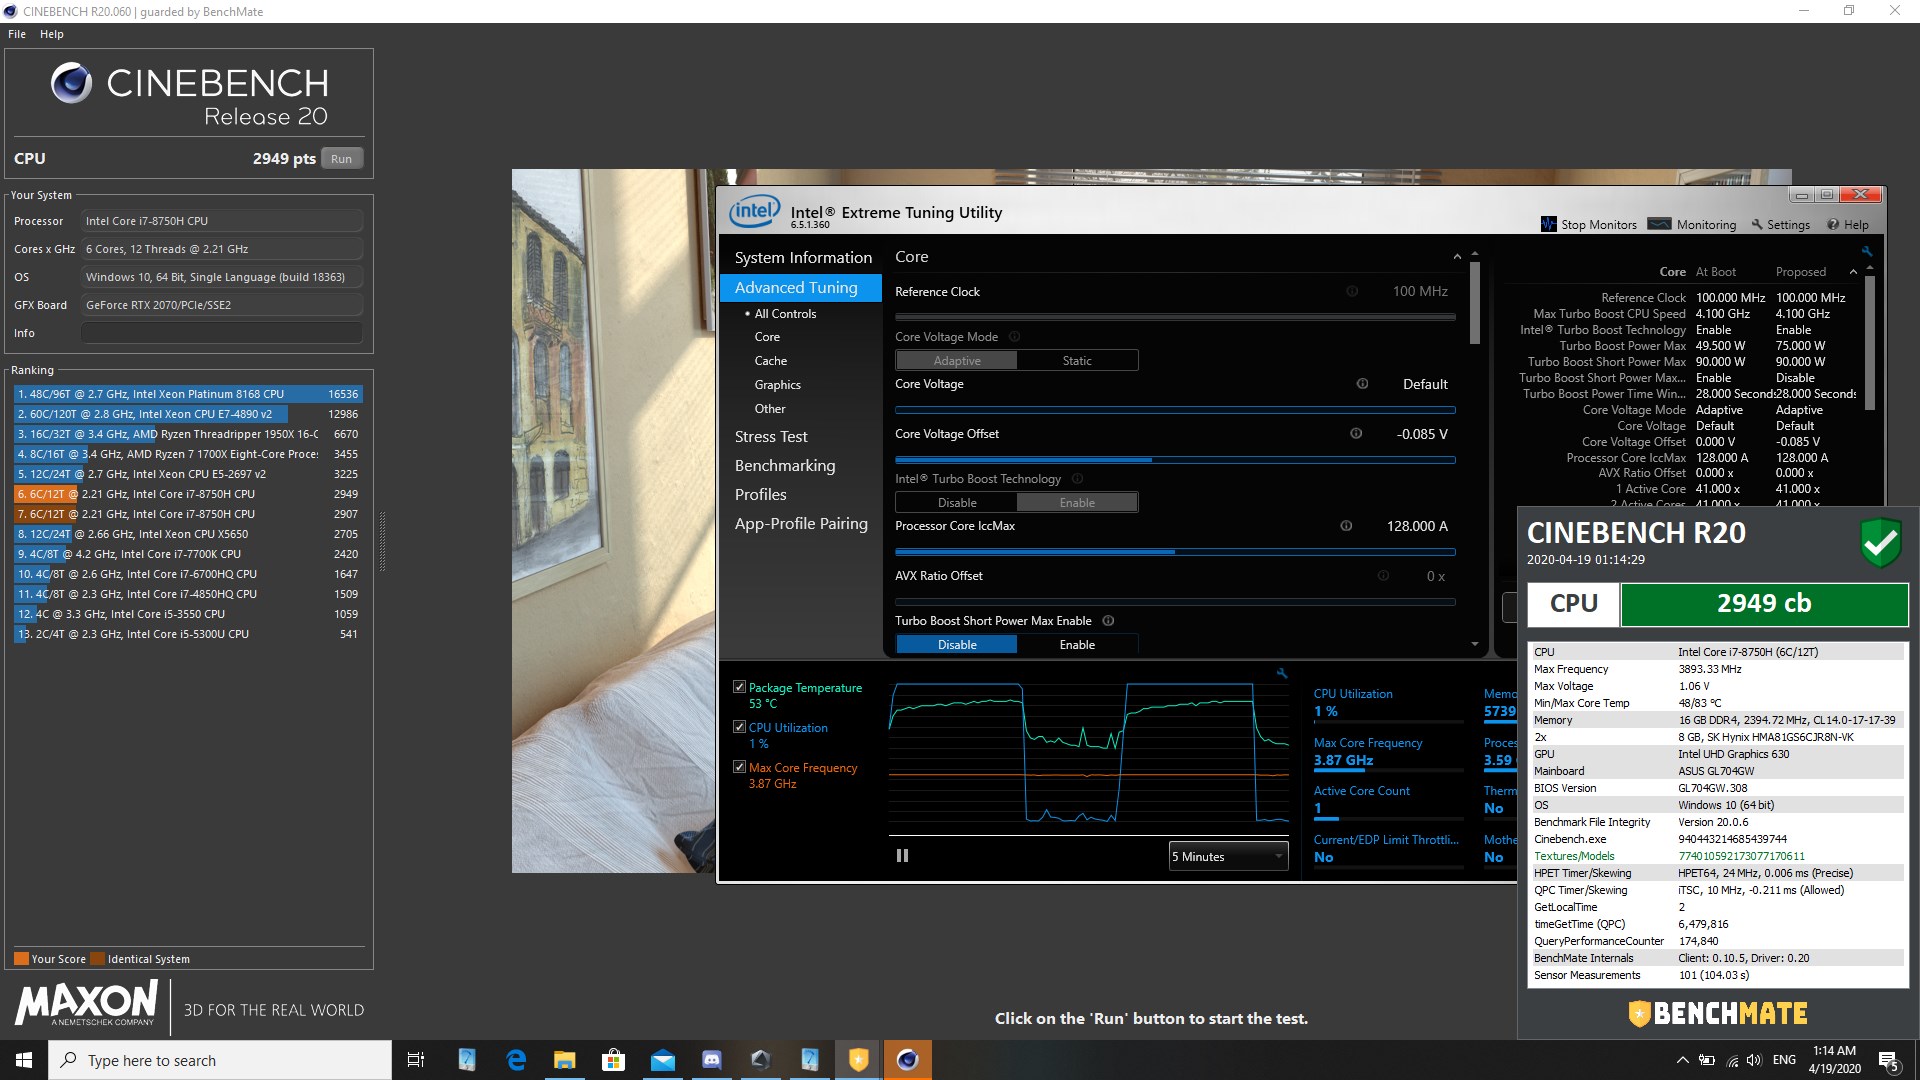The height and width of the screenshot is (1080, 1920).
Task: Click the Stop Monitors icon in XTU
Action: 1548,224
